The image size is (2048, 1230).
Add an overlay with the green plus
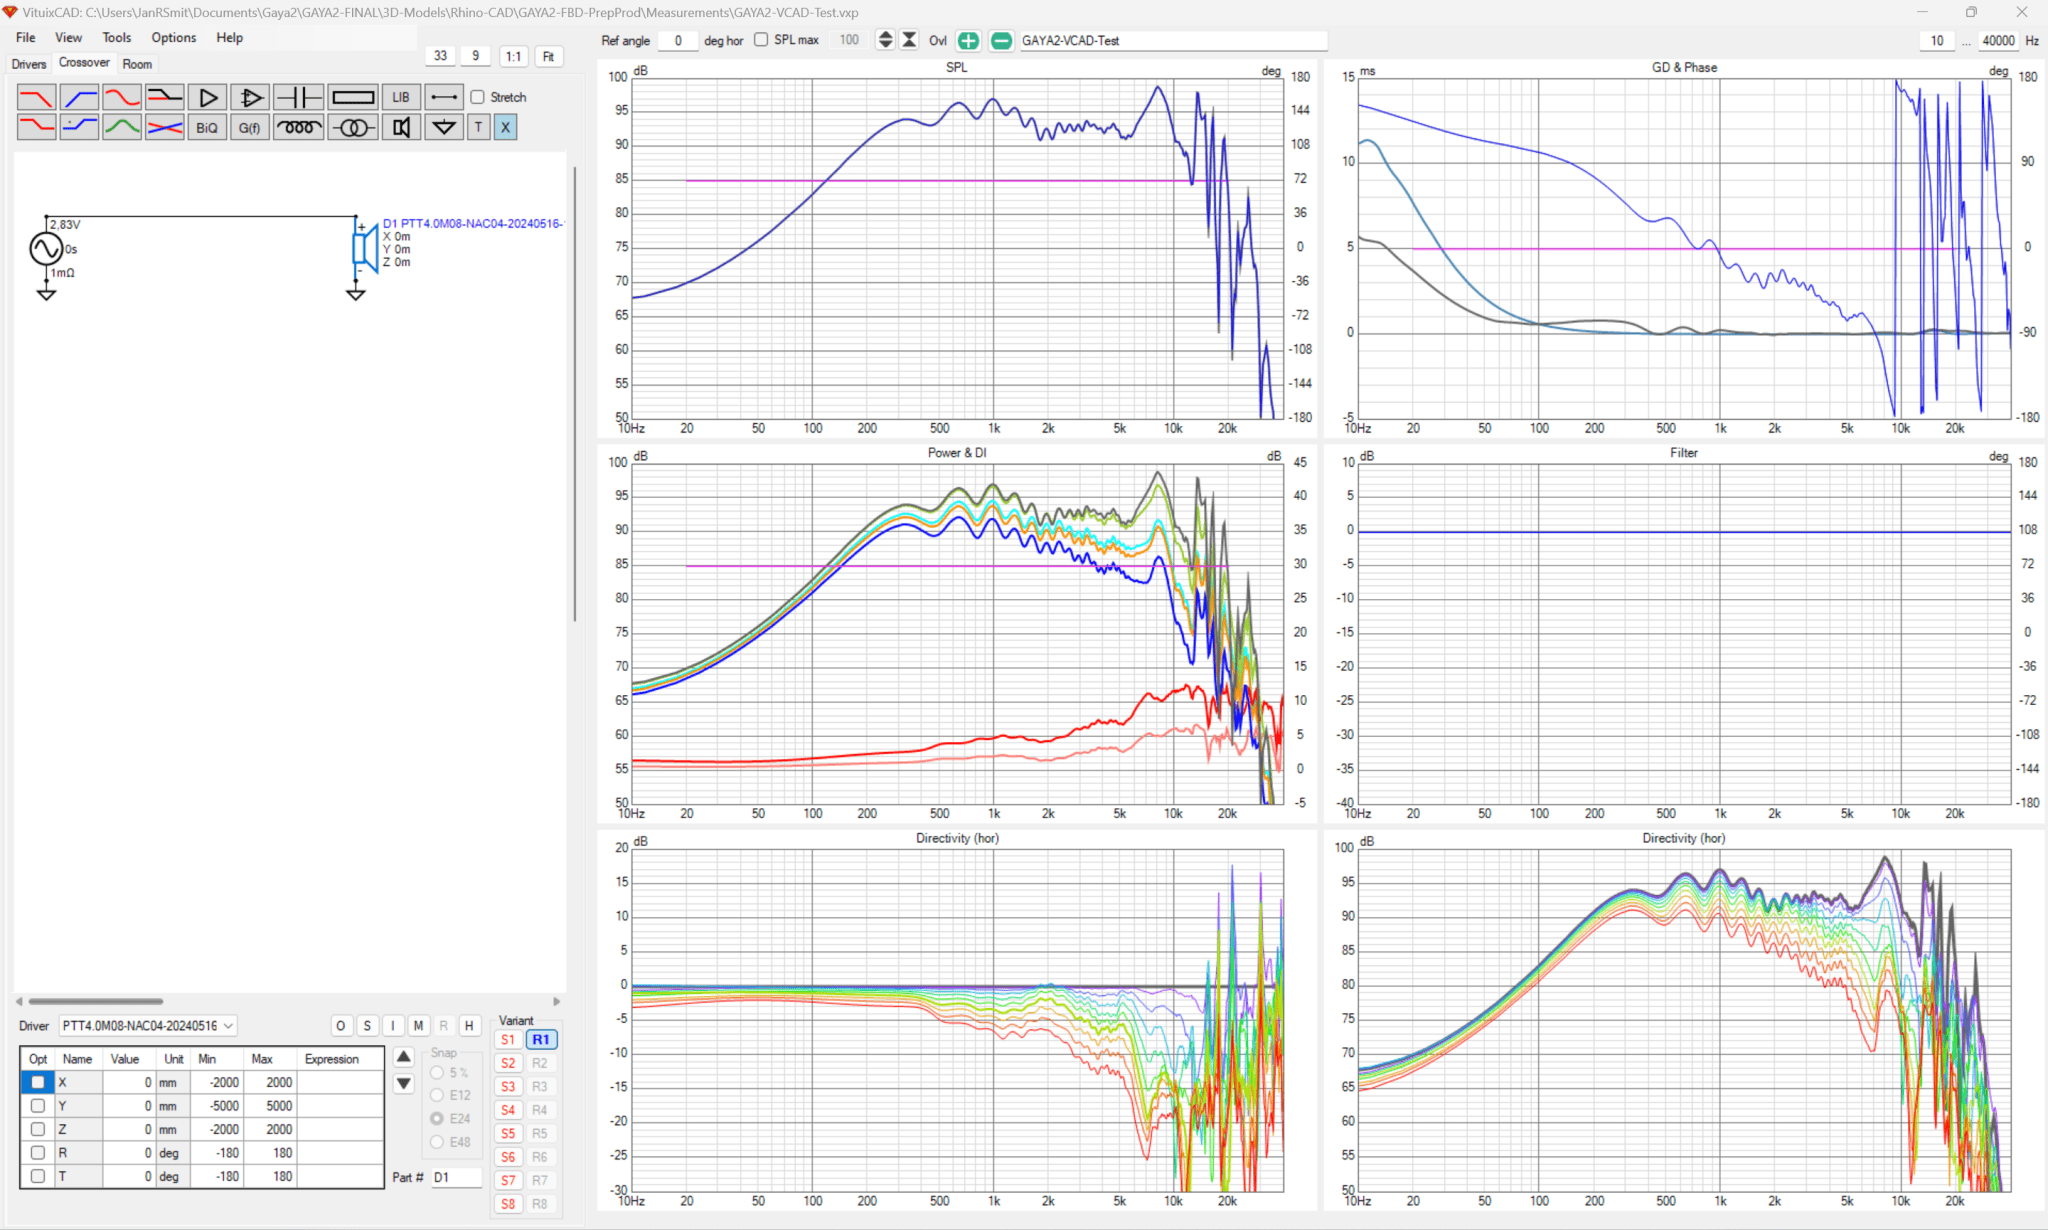pyautogui.click(x=968, y=41)
